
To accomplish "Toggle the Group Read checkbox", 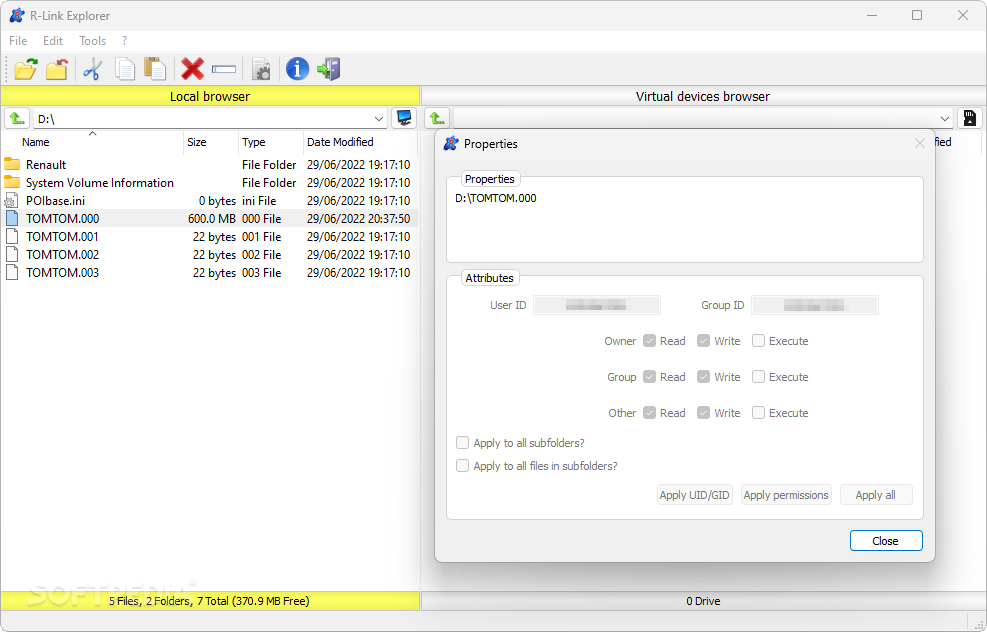I will click(650, 376).
